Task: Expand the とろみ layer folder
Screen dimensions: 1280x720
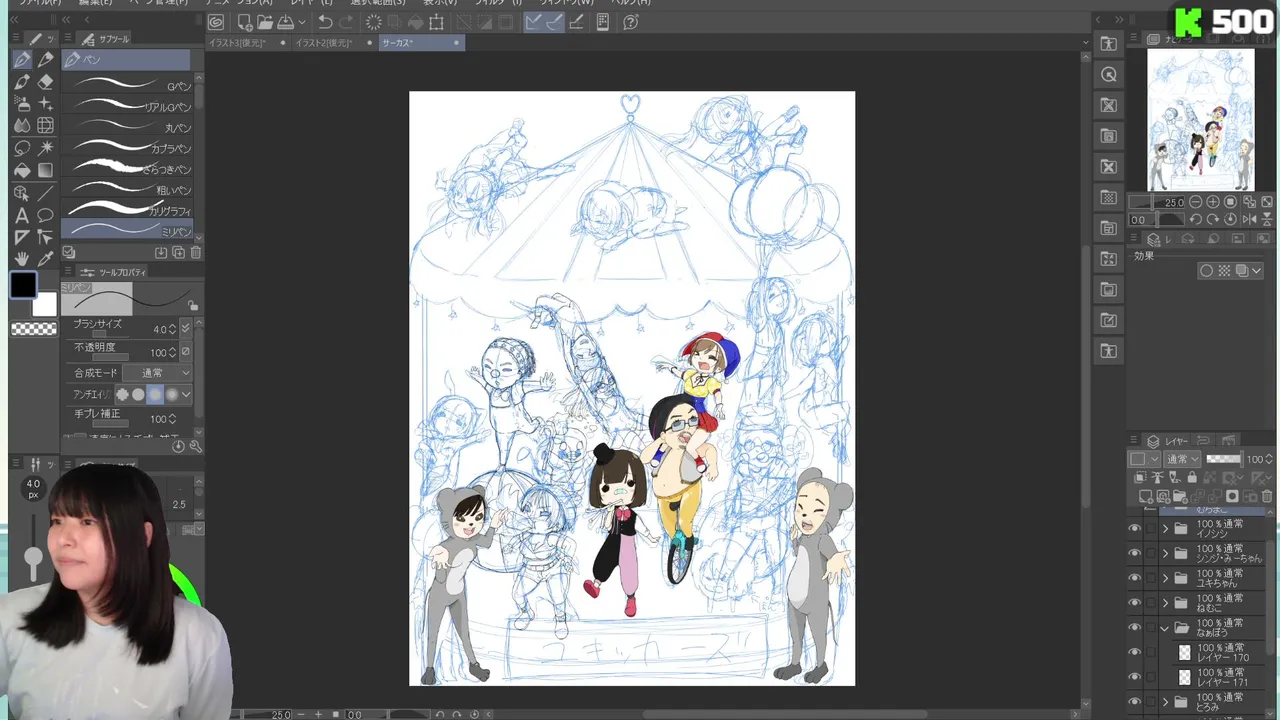Action: (x=1165, y=702)
